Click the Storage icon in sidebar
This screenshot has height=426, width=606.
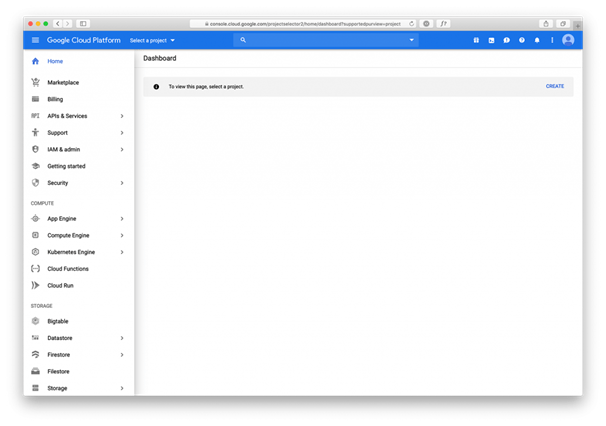pyautogui.click(x=36, y=388)
